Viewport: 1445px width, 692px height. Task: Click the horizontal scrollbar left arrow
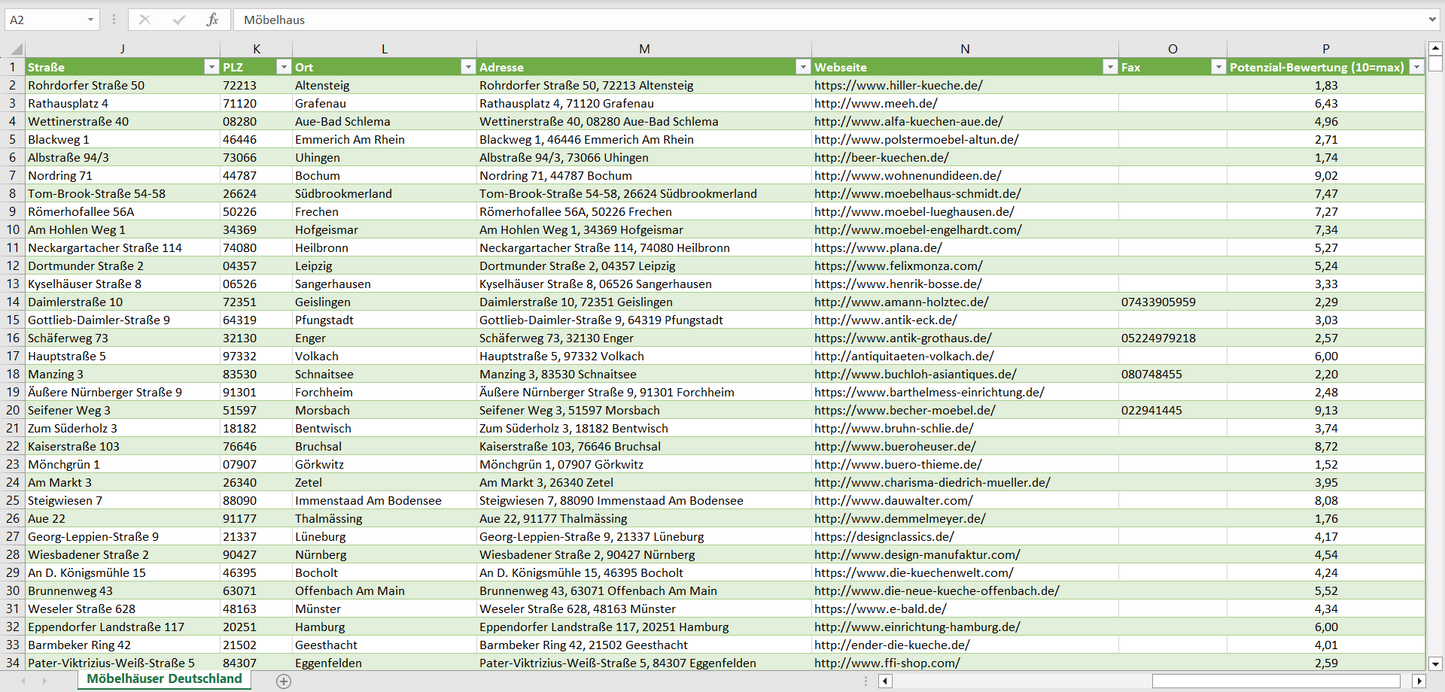tap(885, 681)
